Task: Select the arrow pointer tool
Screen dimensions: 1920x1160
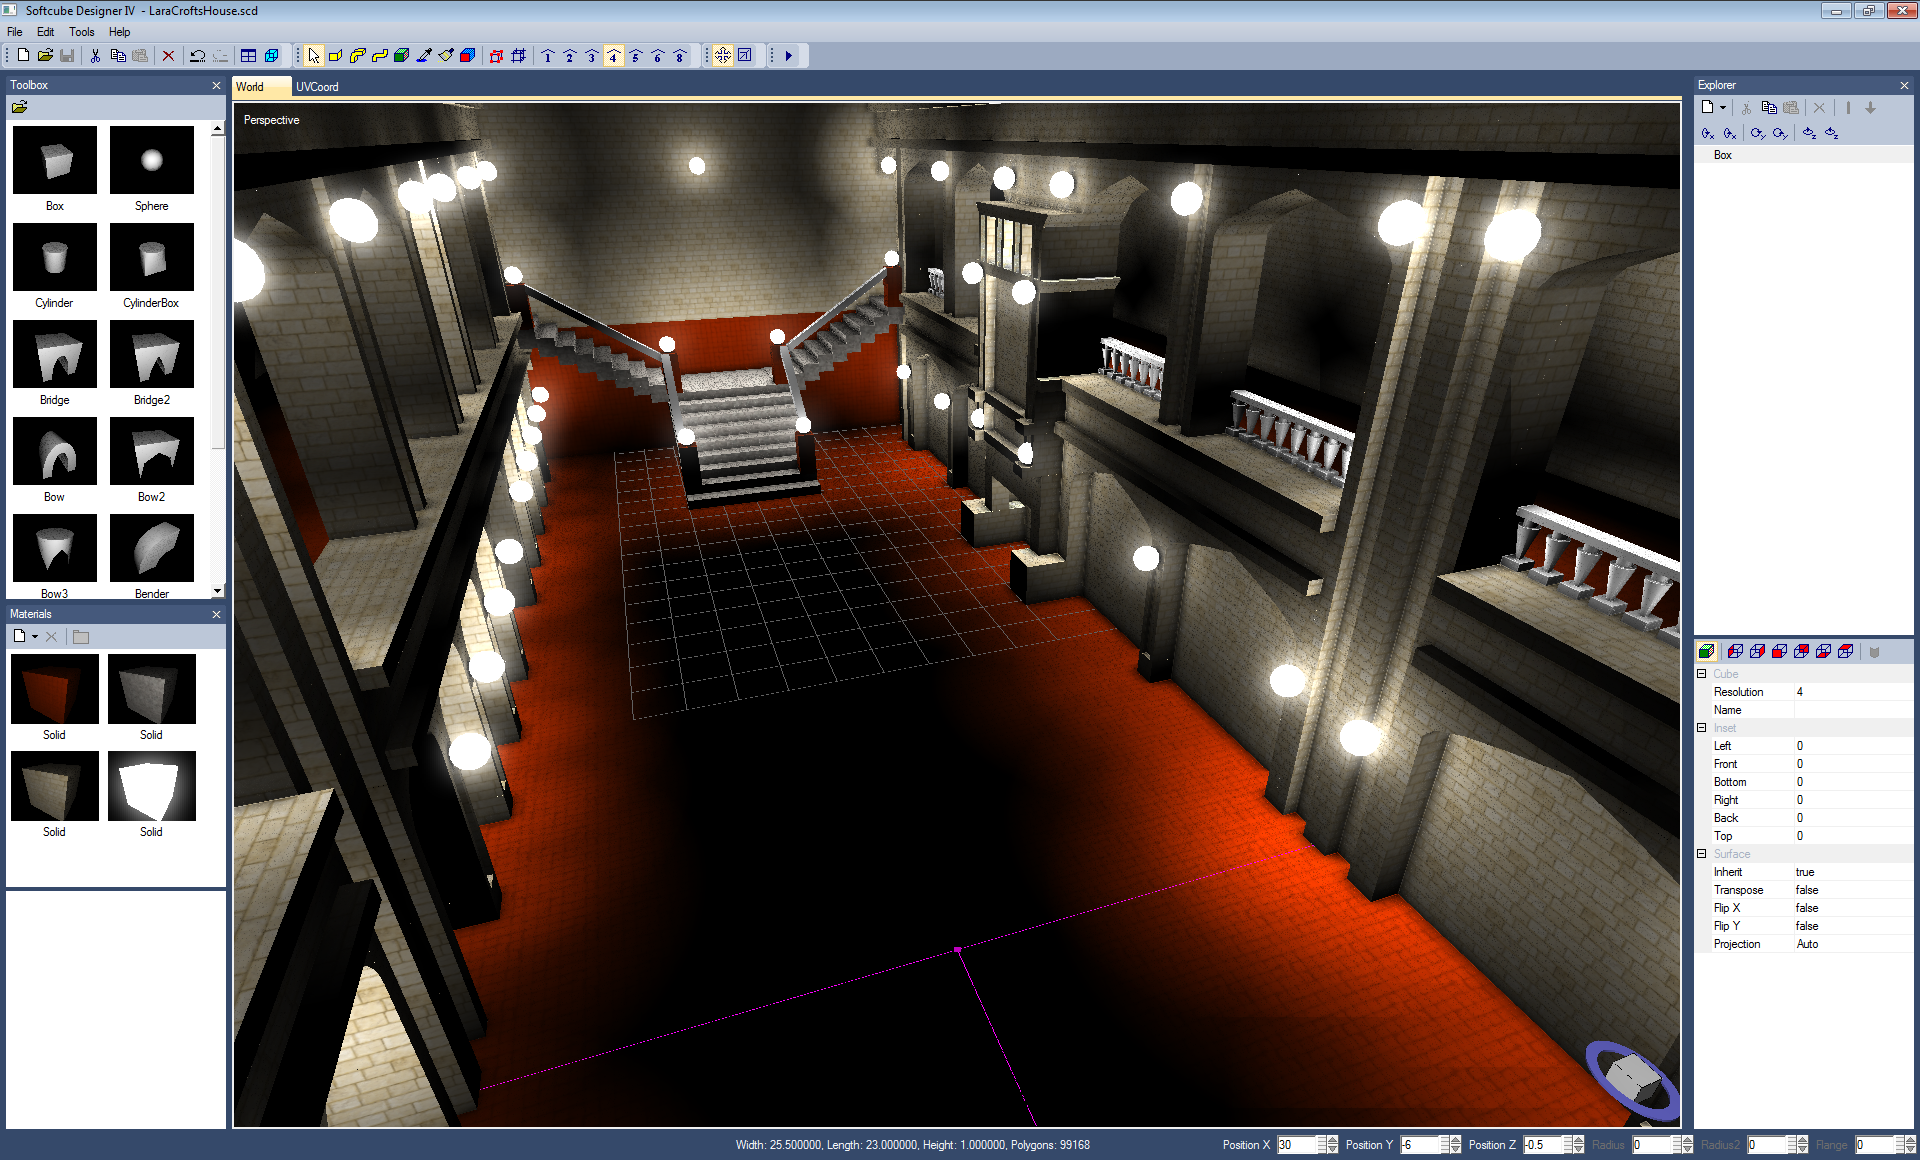Action: 314,56
